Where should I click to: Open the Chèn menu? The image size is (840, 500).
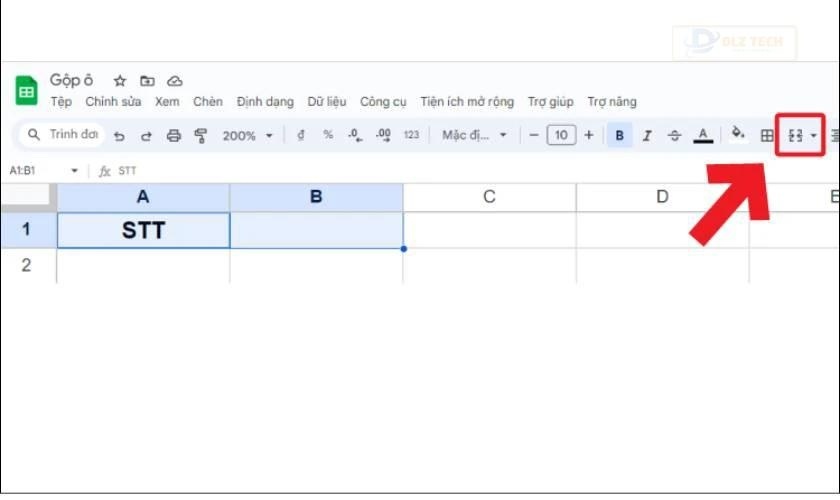pos(208,102)
